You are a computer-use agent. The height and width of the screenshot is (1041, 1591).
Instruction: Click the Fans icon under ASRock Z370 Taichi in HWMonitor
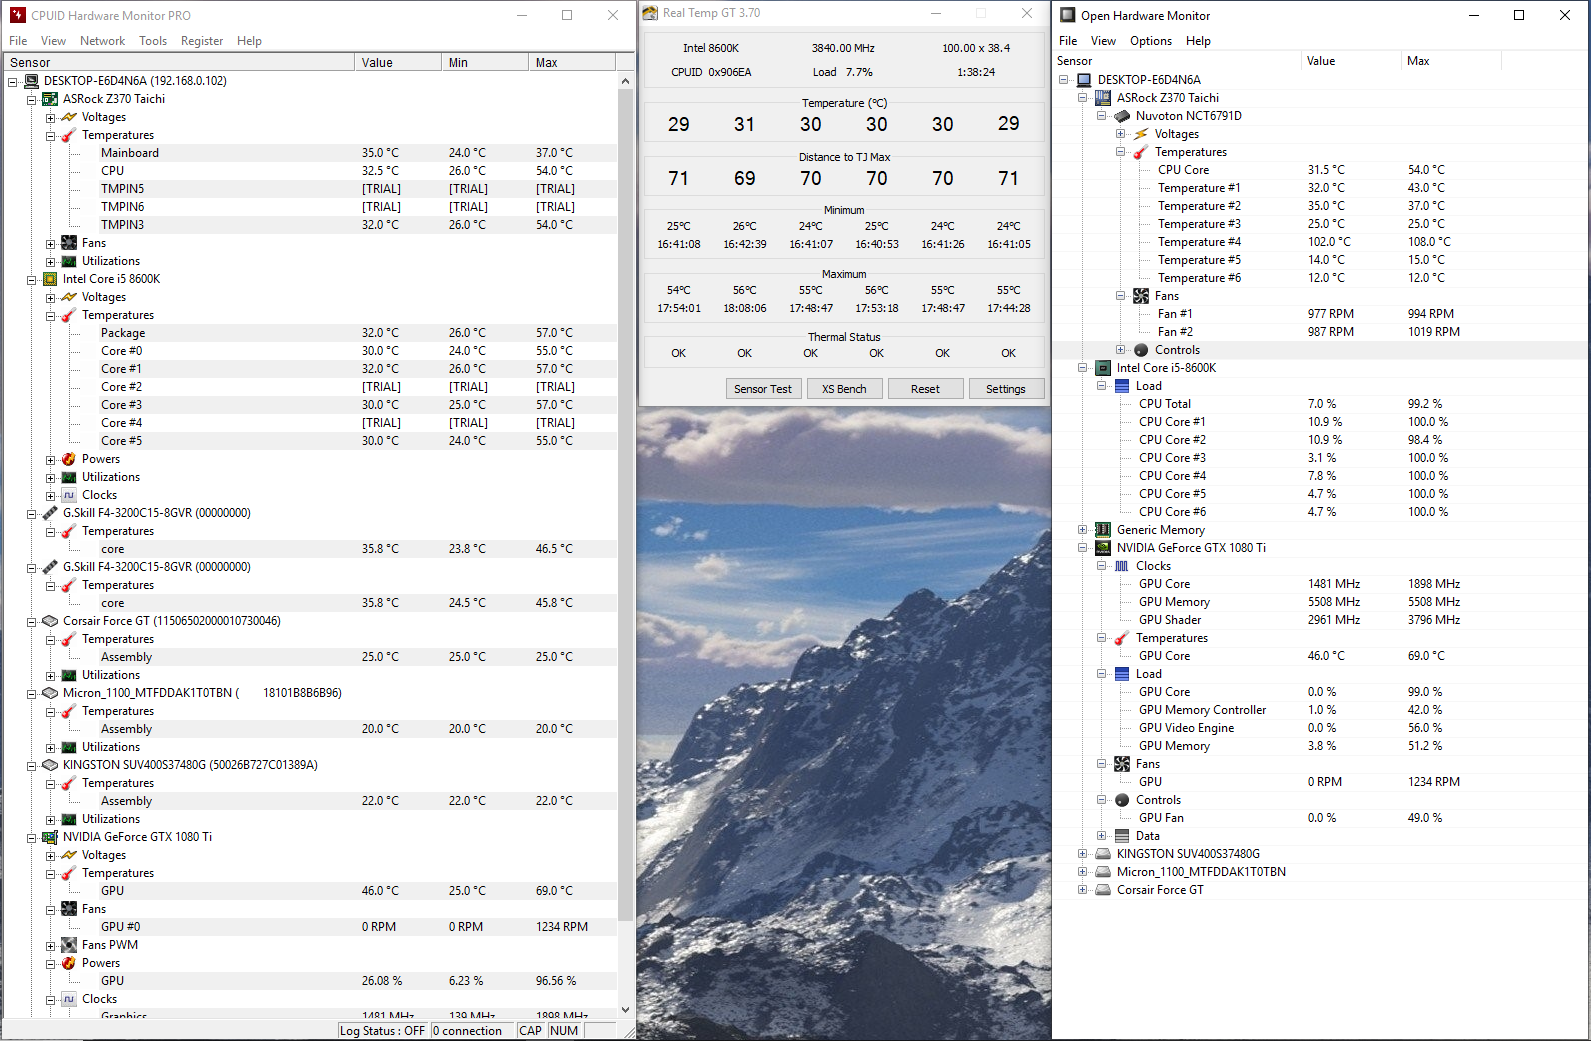tap(69, 243)
